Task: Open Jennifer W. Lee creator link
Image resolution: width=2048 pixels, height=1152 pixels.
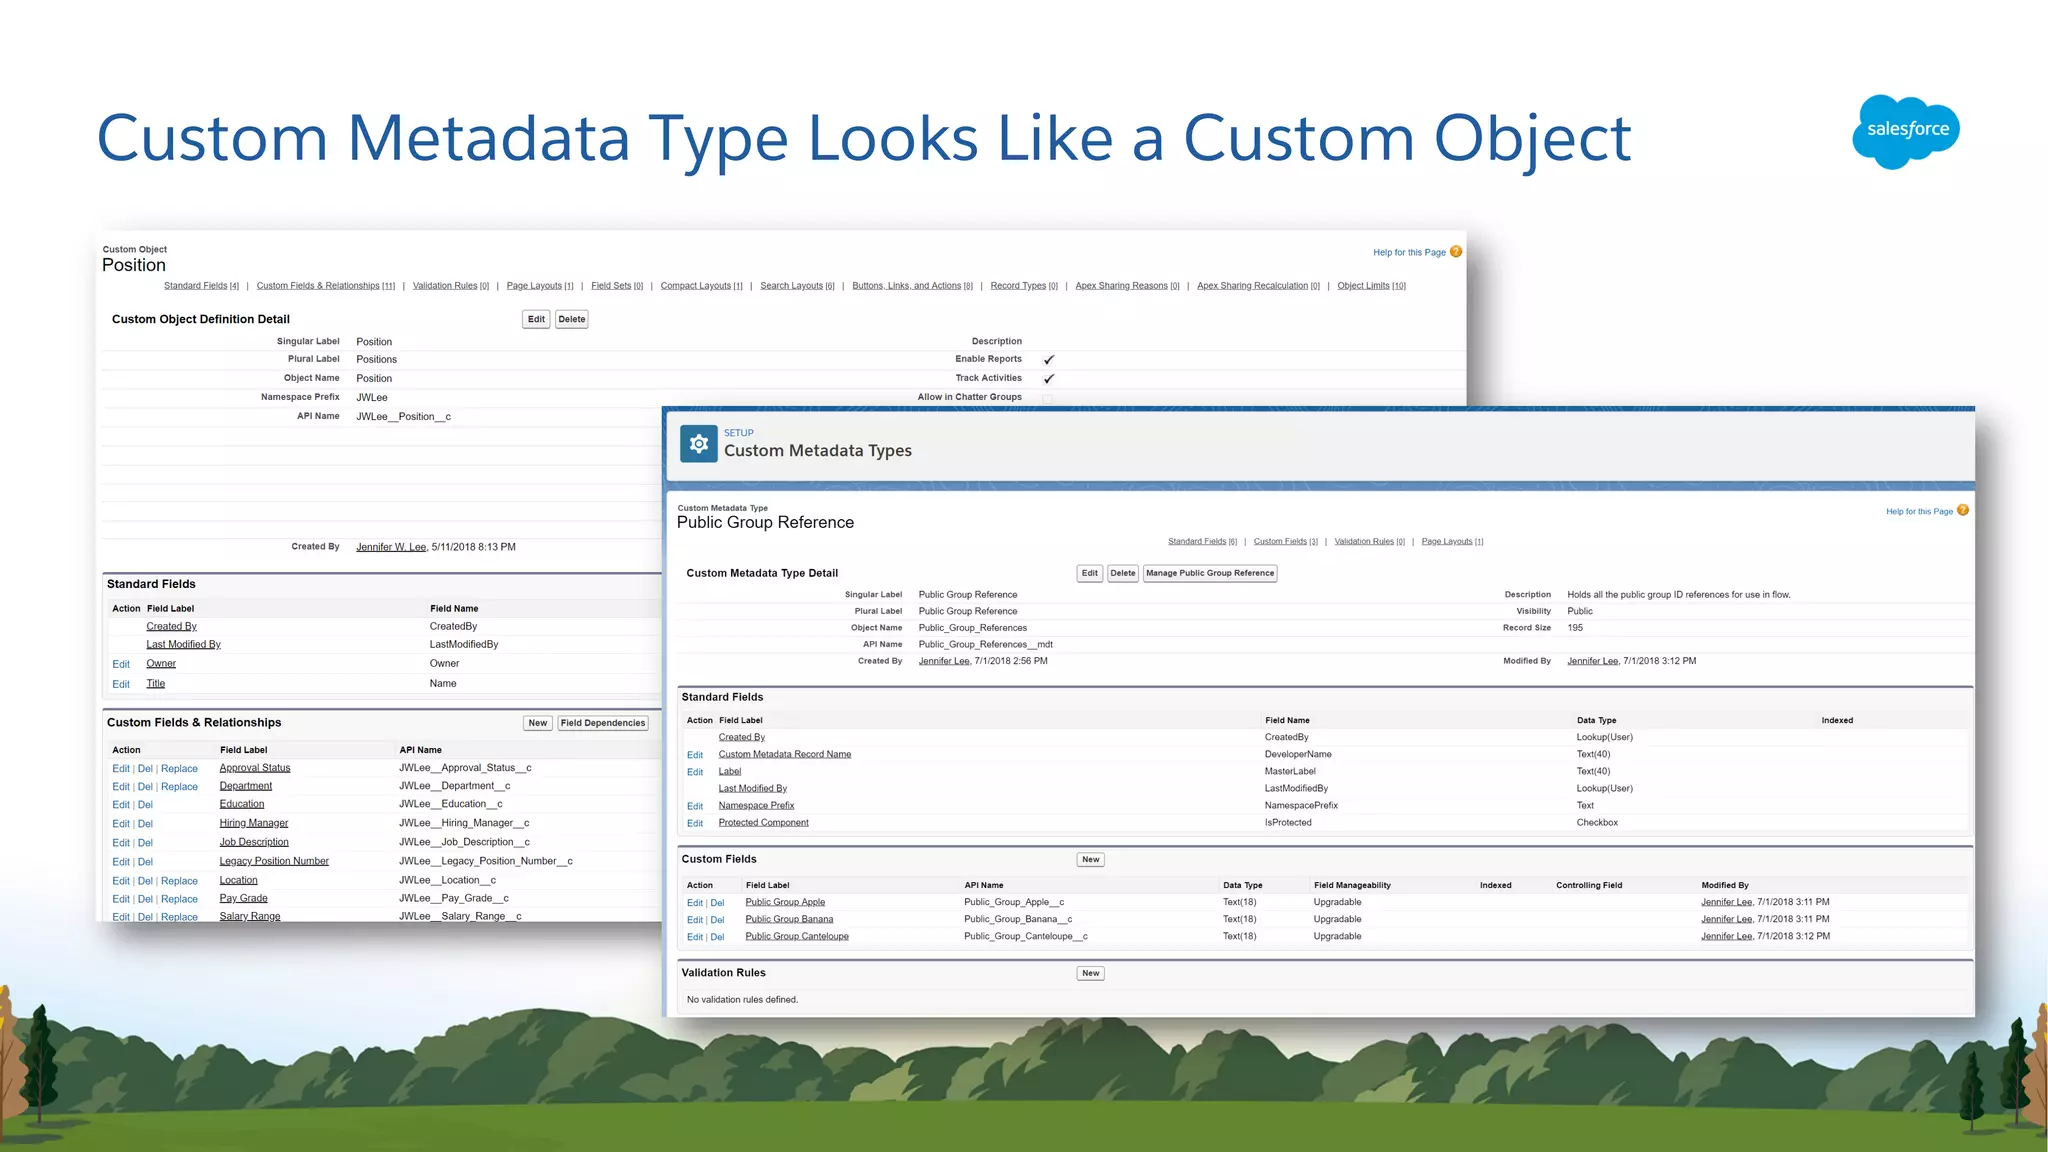Action: tap(391, 547)
